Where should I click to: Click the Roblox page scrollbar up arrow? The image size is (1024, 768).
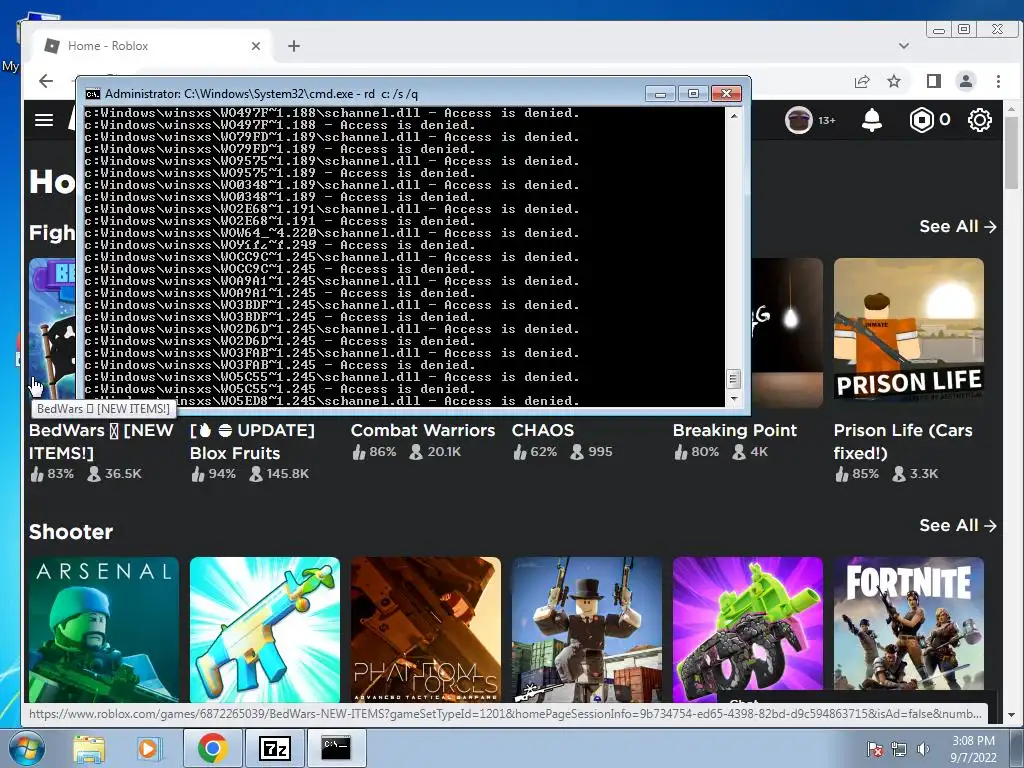[1011, 109]
